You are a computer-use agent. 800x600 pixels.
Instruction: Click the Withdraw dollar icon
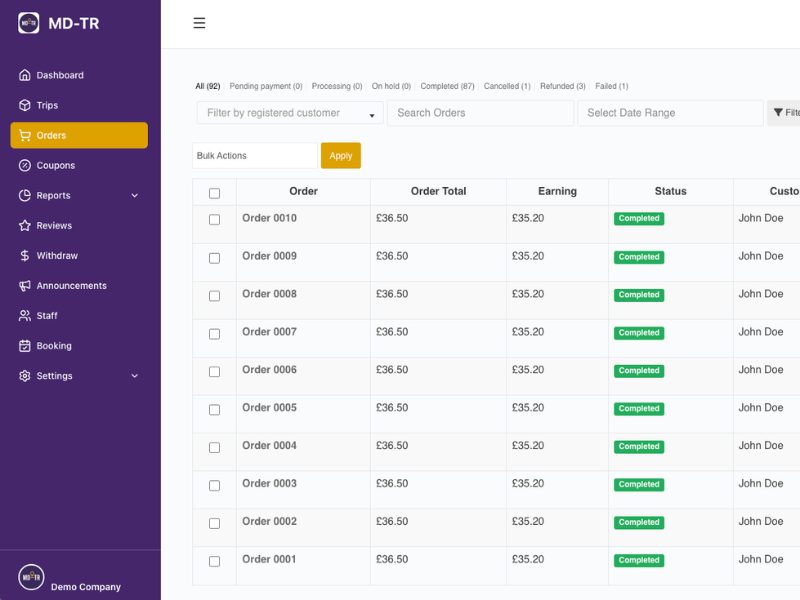pyautogui.click(x=24, y=256)
